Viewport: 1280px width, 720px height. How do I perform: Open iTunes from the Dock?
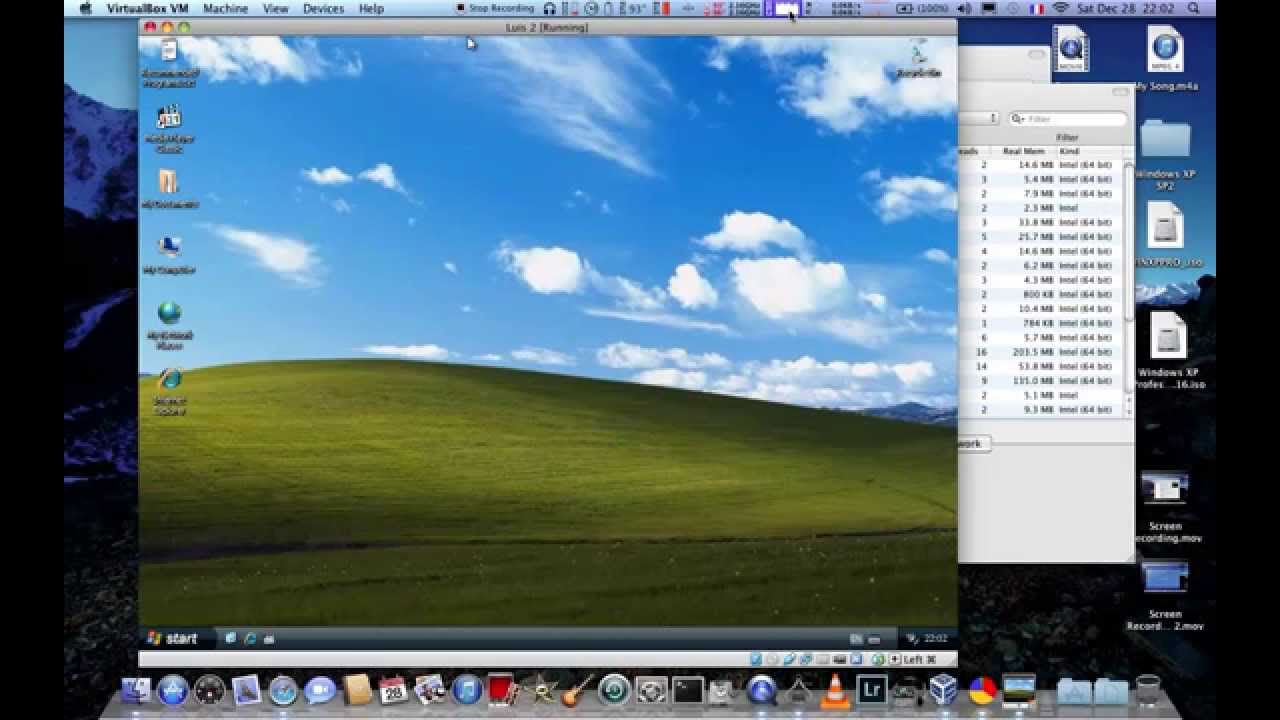tap(467, 690)
